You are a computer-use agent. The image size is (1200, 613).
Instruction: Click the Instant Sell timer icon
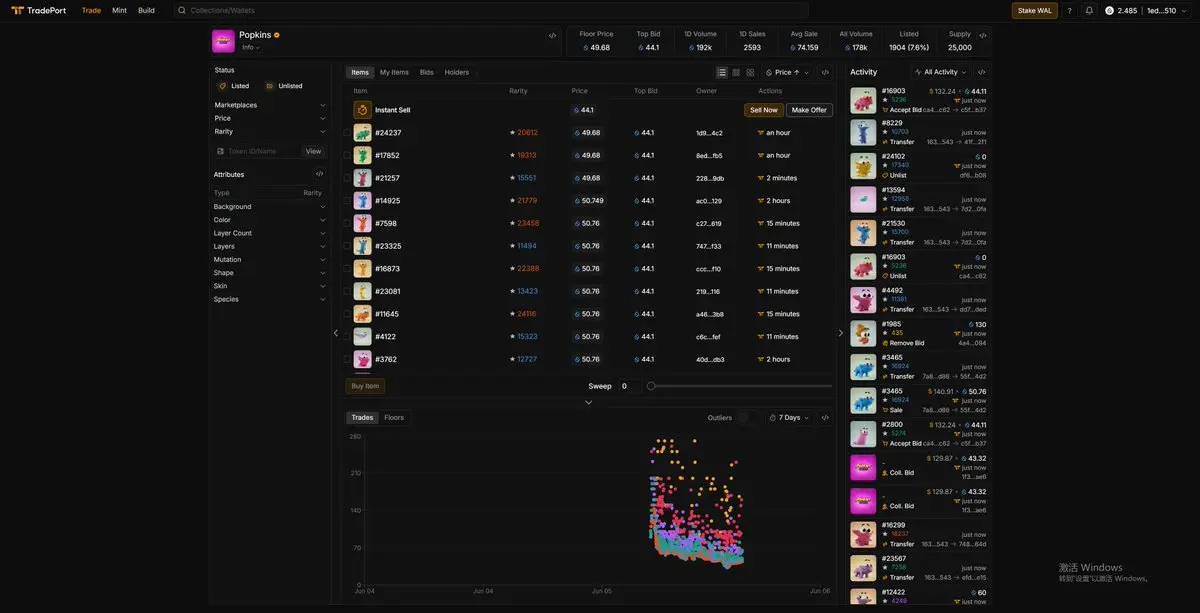(362, 110)
